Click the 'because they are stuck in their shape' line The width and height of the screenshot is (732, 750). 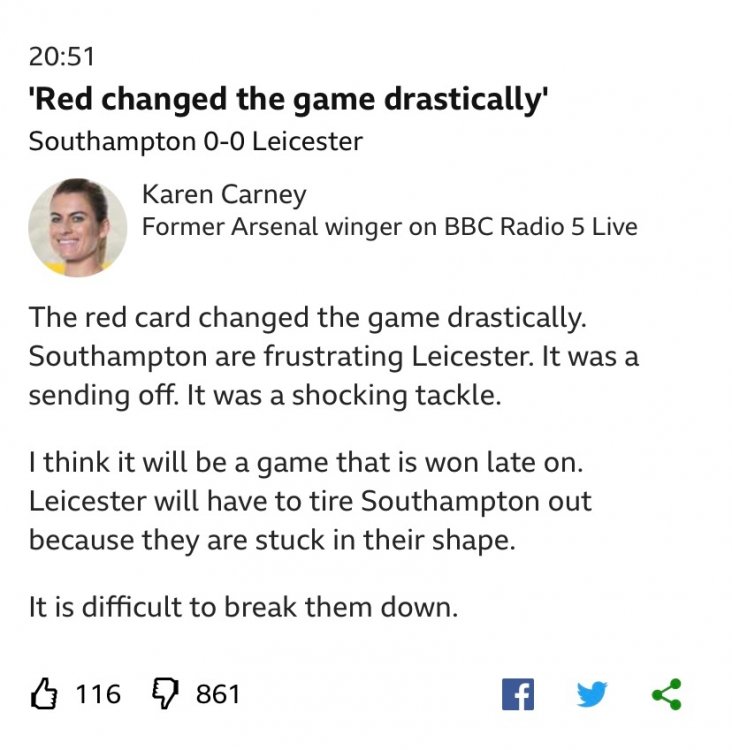[x=273, y=540]
